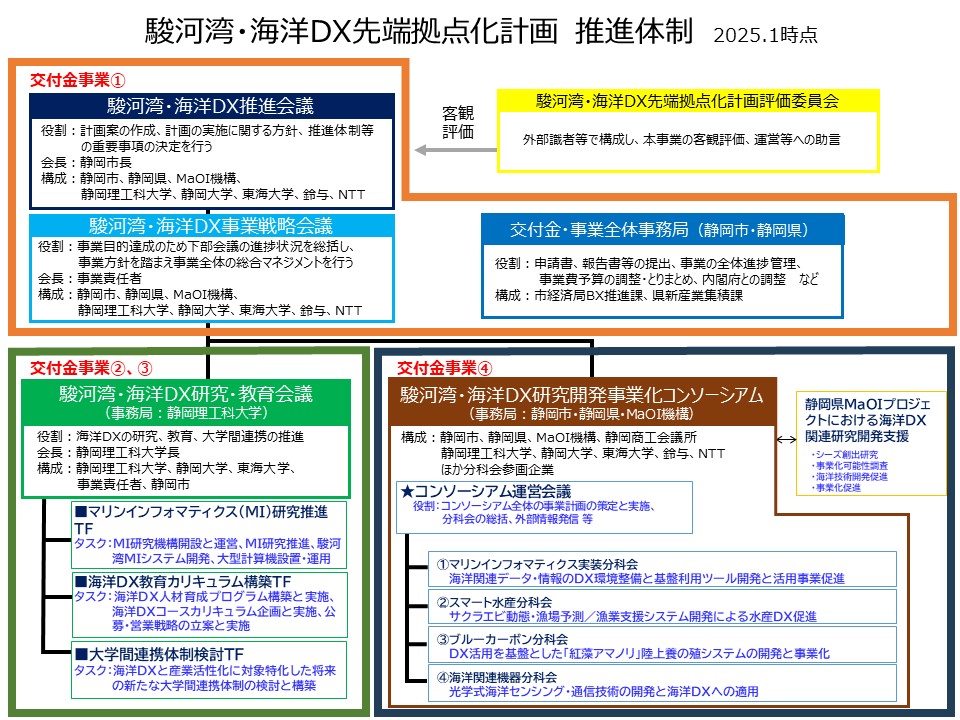Click the 会長:静岡市長 line
Screen dimensions: 960x720
coord(86,162)
